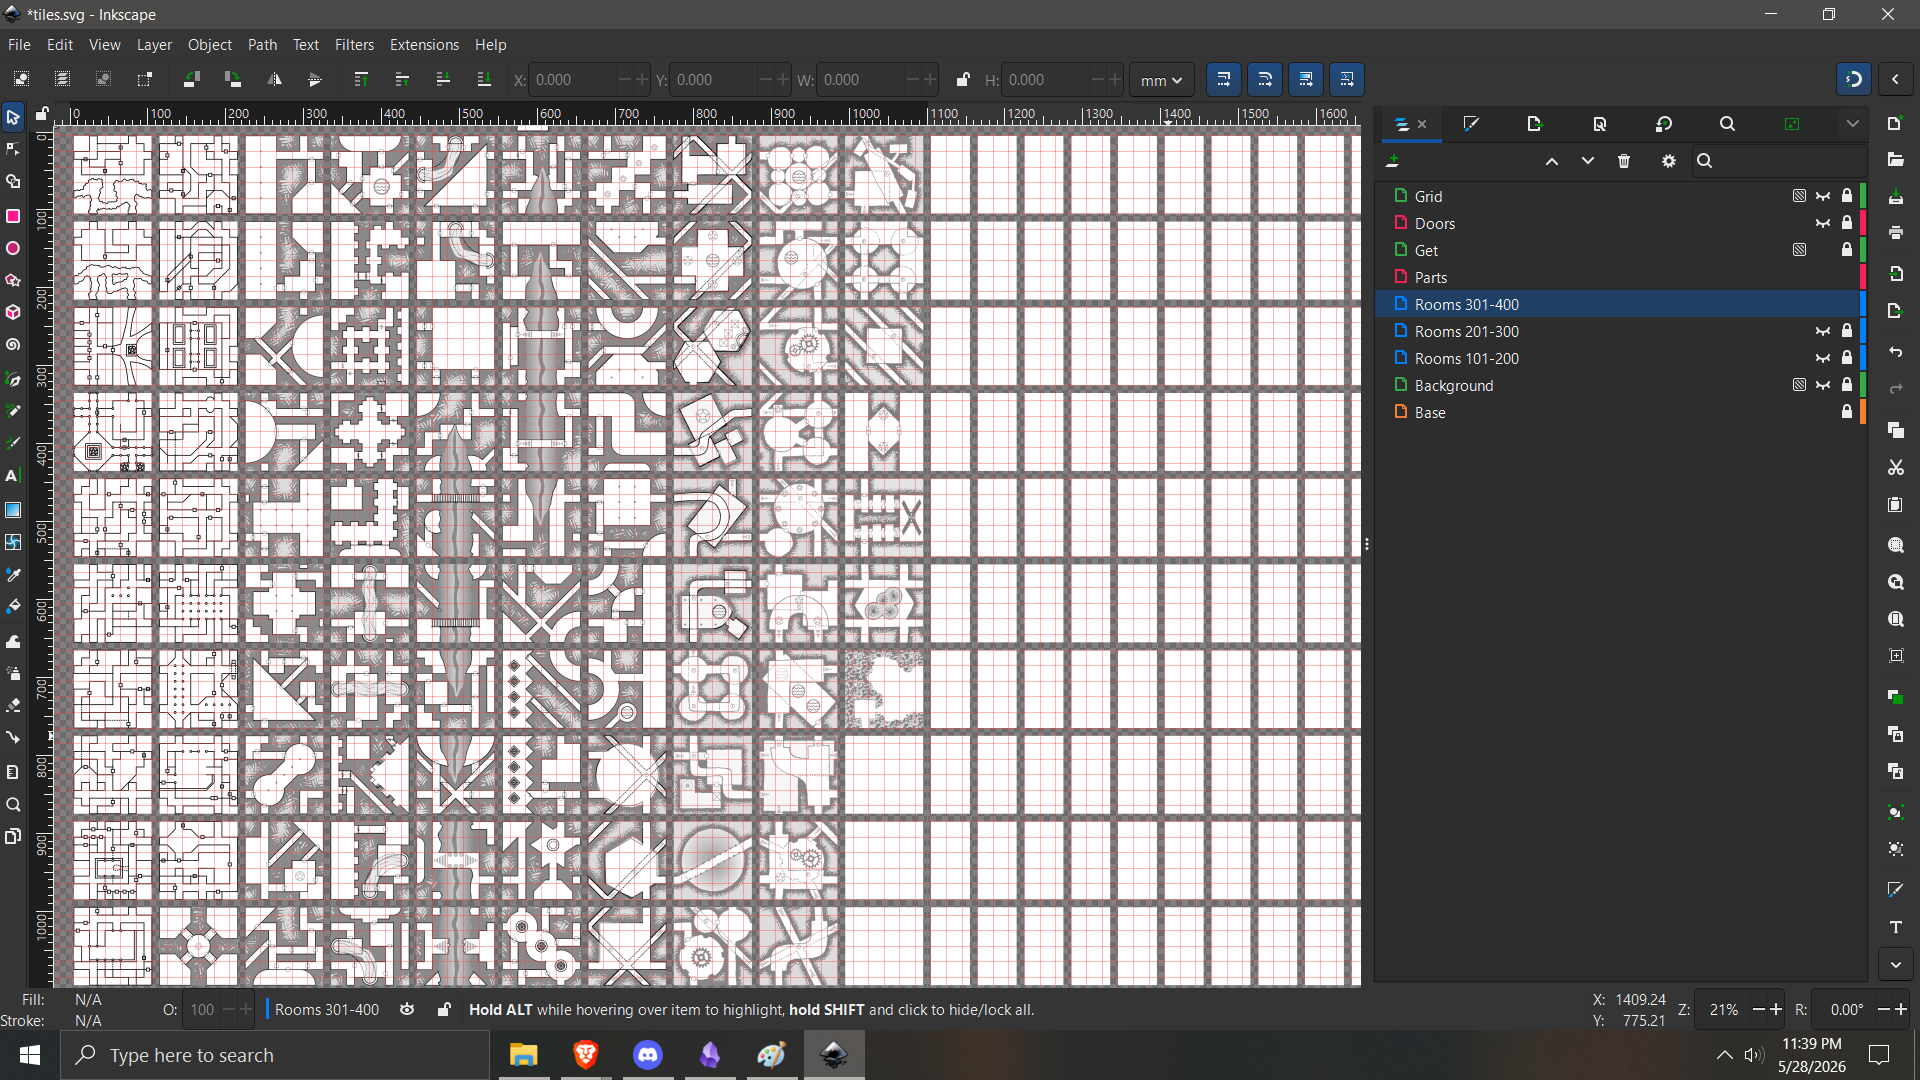Pick the Star and polygon tool

click(13, 281)
